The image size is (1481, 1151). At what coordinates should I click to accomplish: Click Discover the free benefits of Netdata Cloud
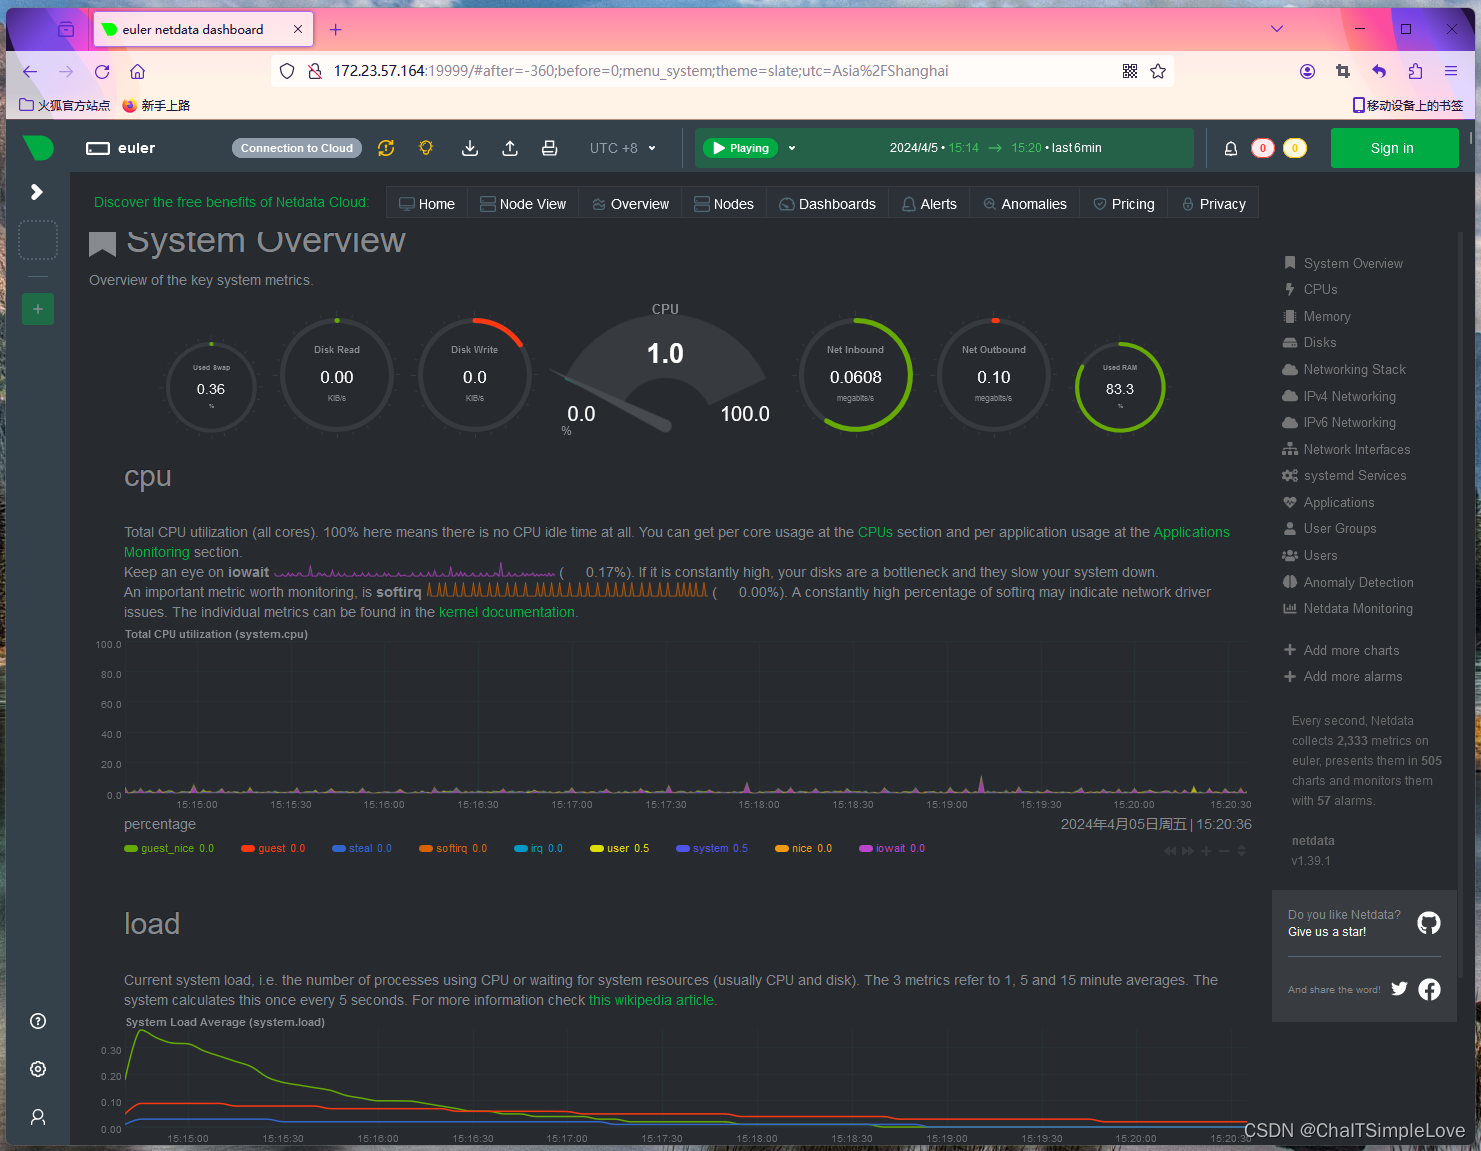231,202
